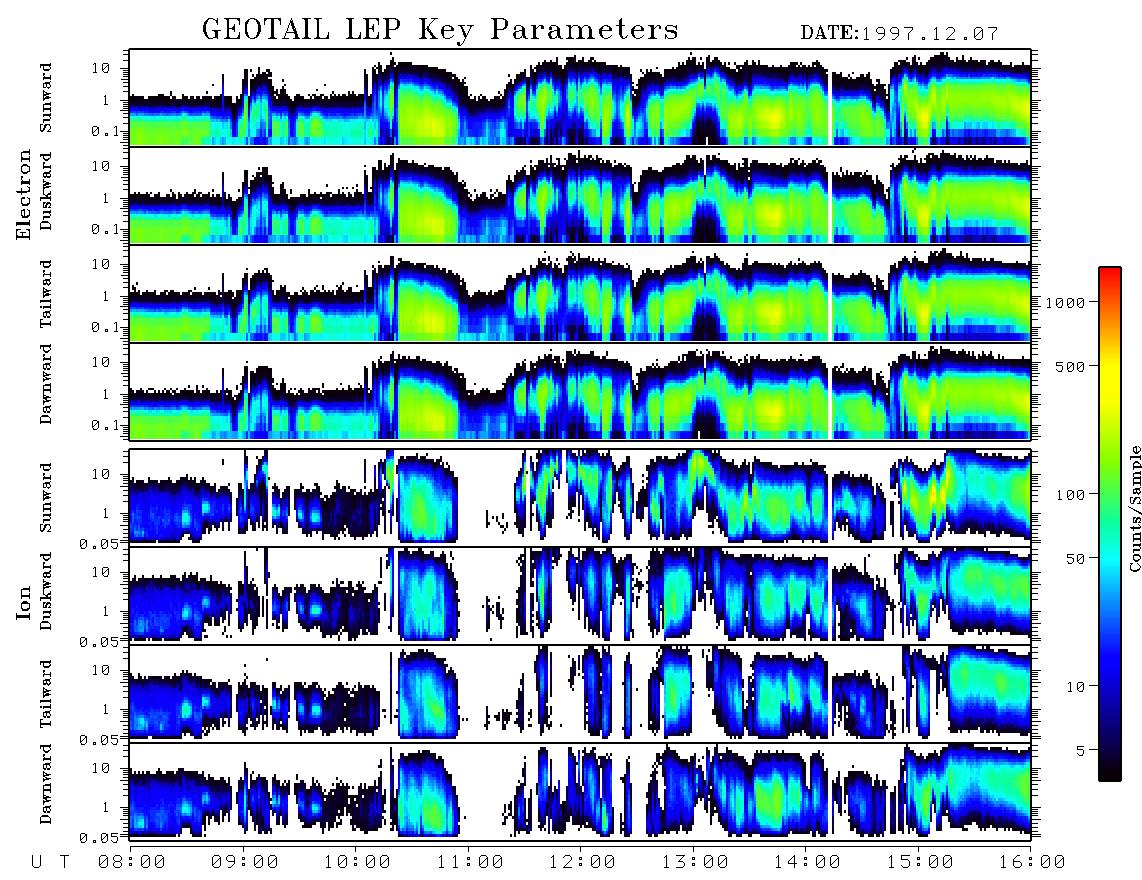Screen dimensions: 1142x880
Task: Click the DATE:1997.12.07 label
Action: pos(899,33)
